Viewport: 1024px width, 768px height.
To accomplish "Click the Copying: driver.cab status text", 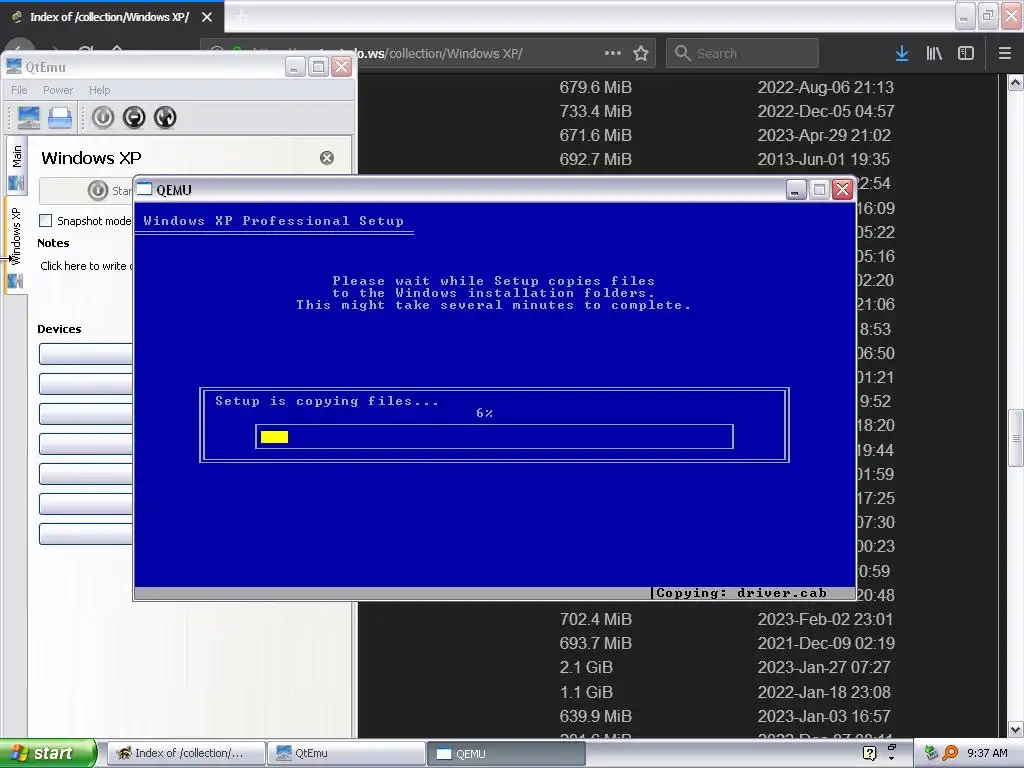I will coord(741,593).
